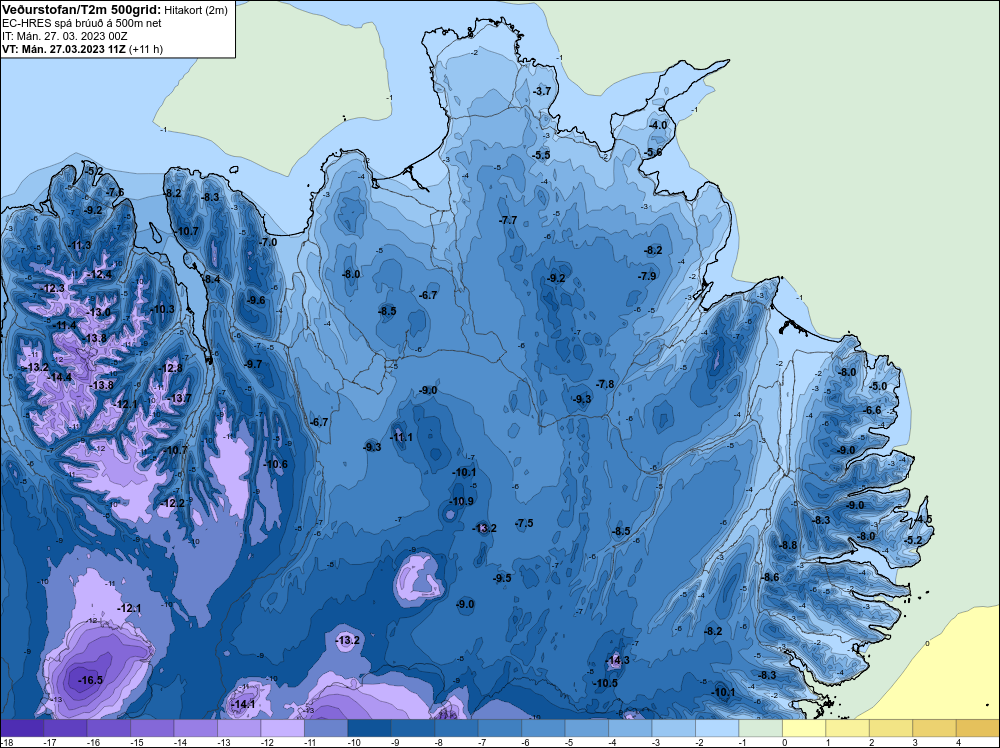Select the -8.4 temperature label

tap(210, 279)
